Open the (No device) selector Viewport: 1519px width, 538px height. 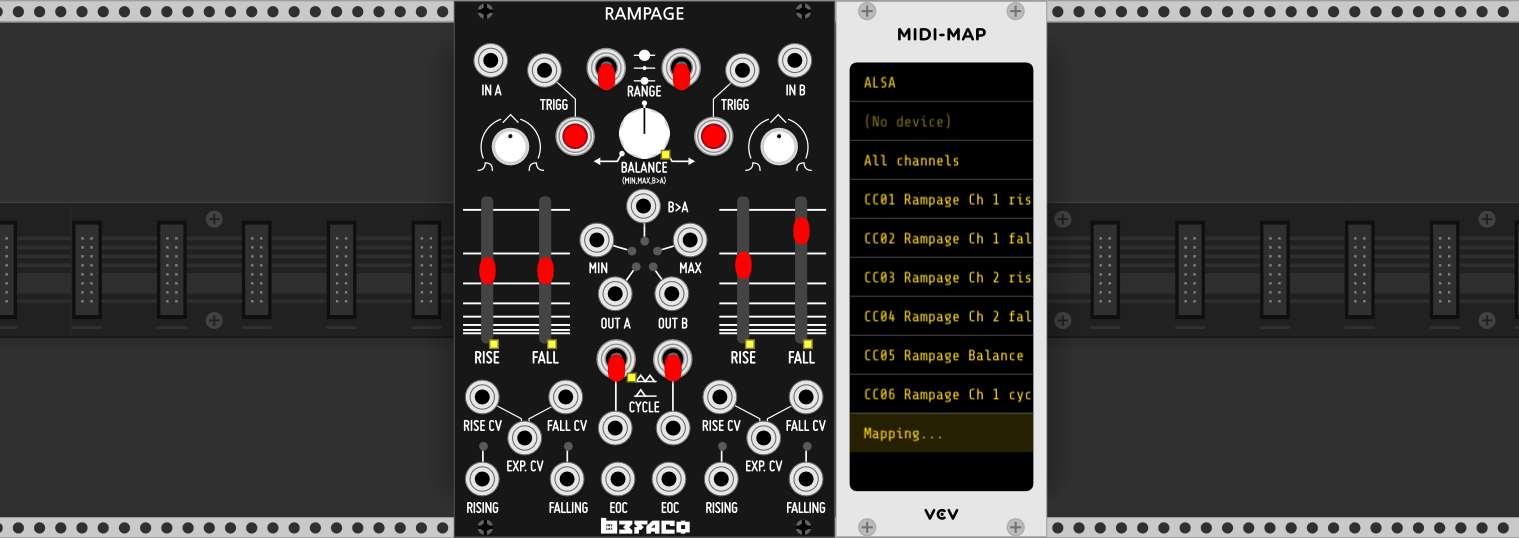(x=941, y=121)
